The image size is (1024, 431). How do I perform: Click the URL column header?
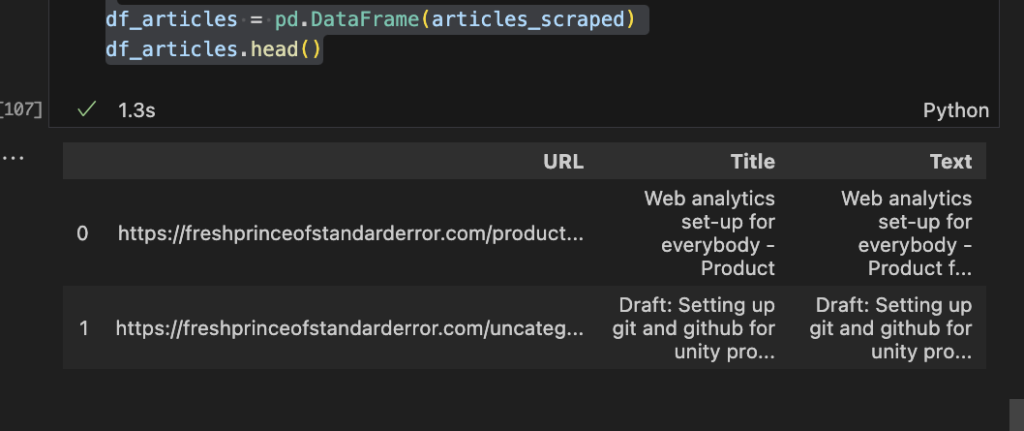563,161
